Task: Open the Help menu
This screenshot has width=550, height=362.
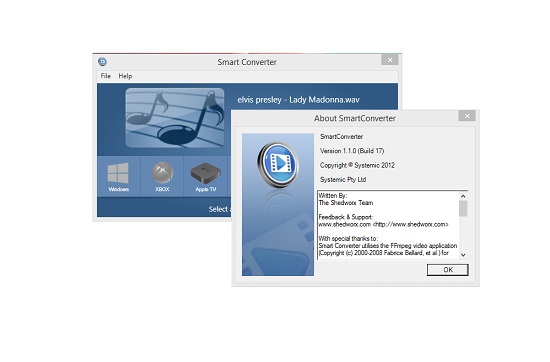Action: [x=125, y=76]
